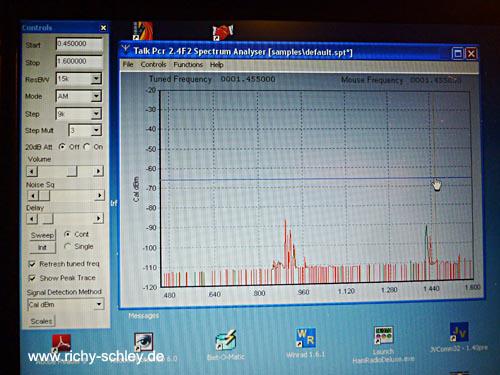Click Volume slider right arrow
The height and width of the screenshot is (375, 500).
(98, 171)
